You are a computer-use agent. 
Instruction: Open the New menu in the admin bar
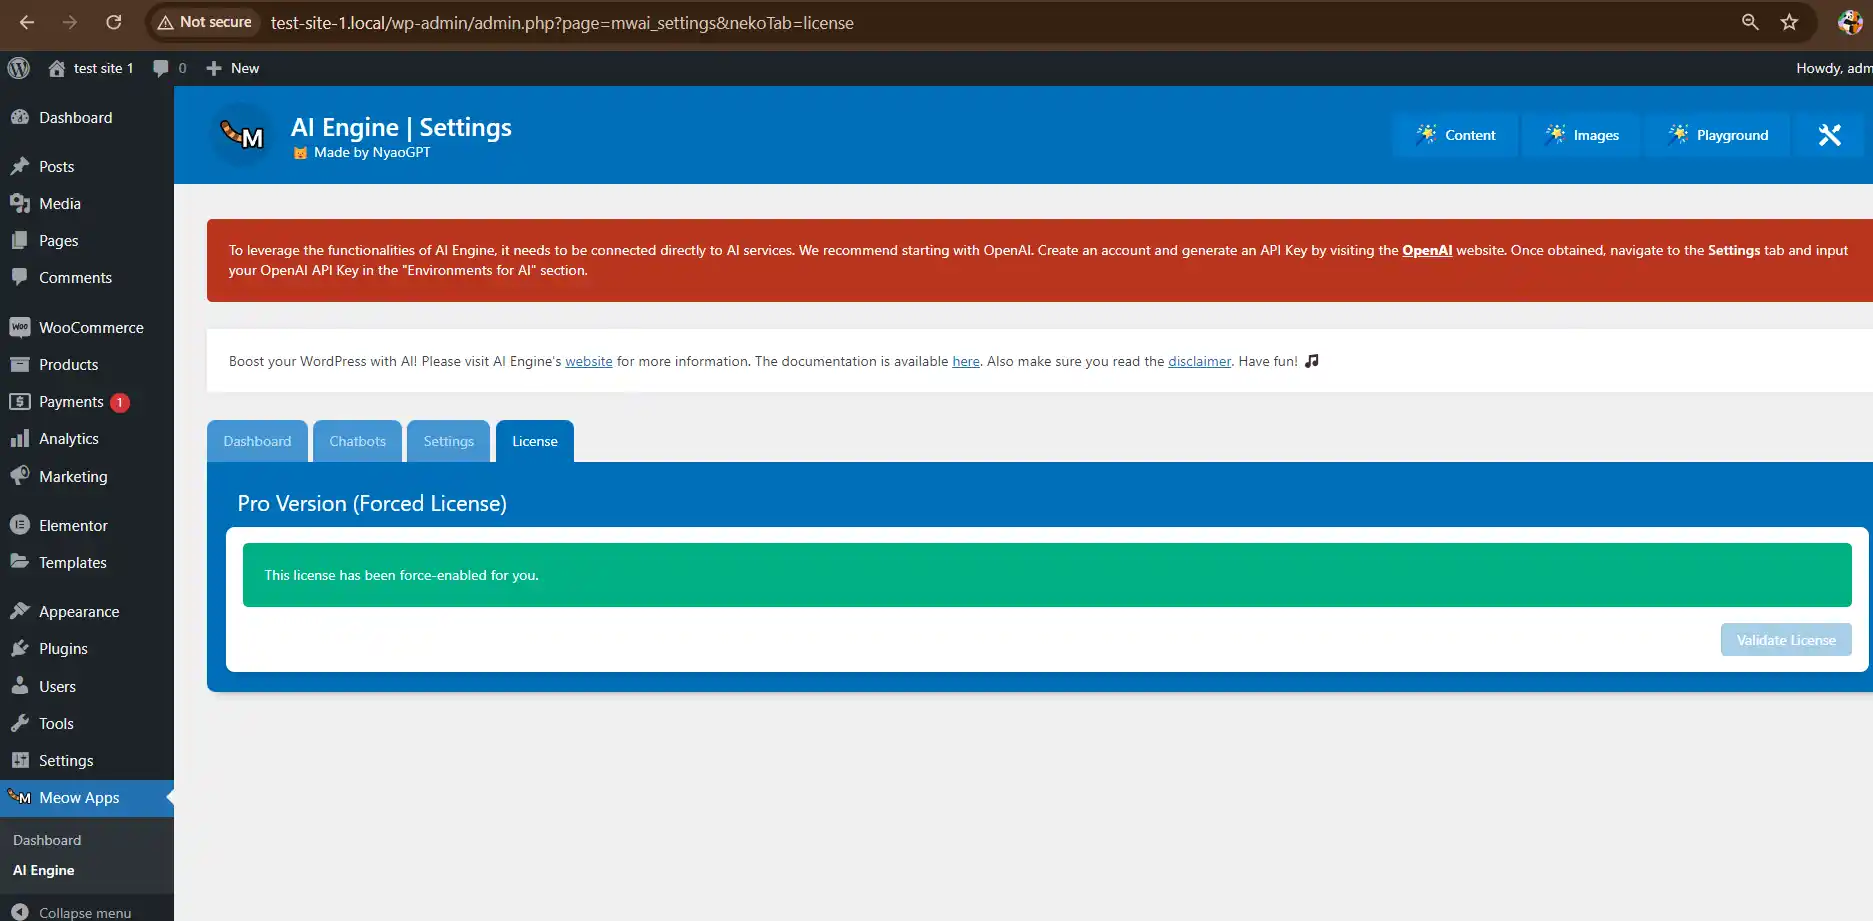pos(232,67)
